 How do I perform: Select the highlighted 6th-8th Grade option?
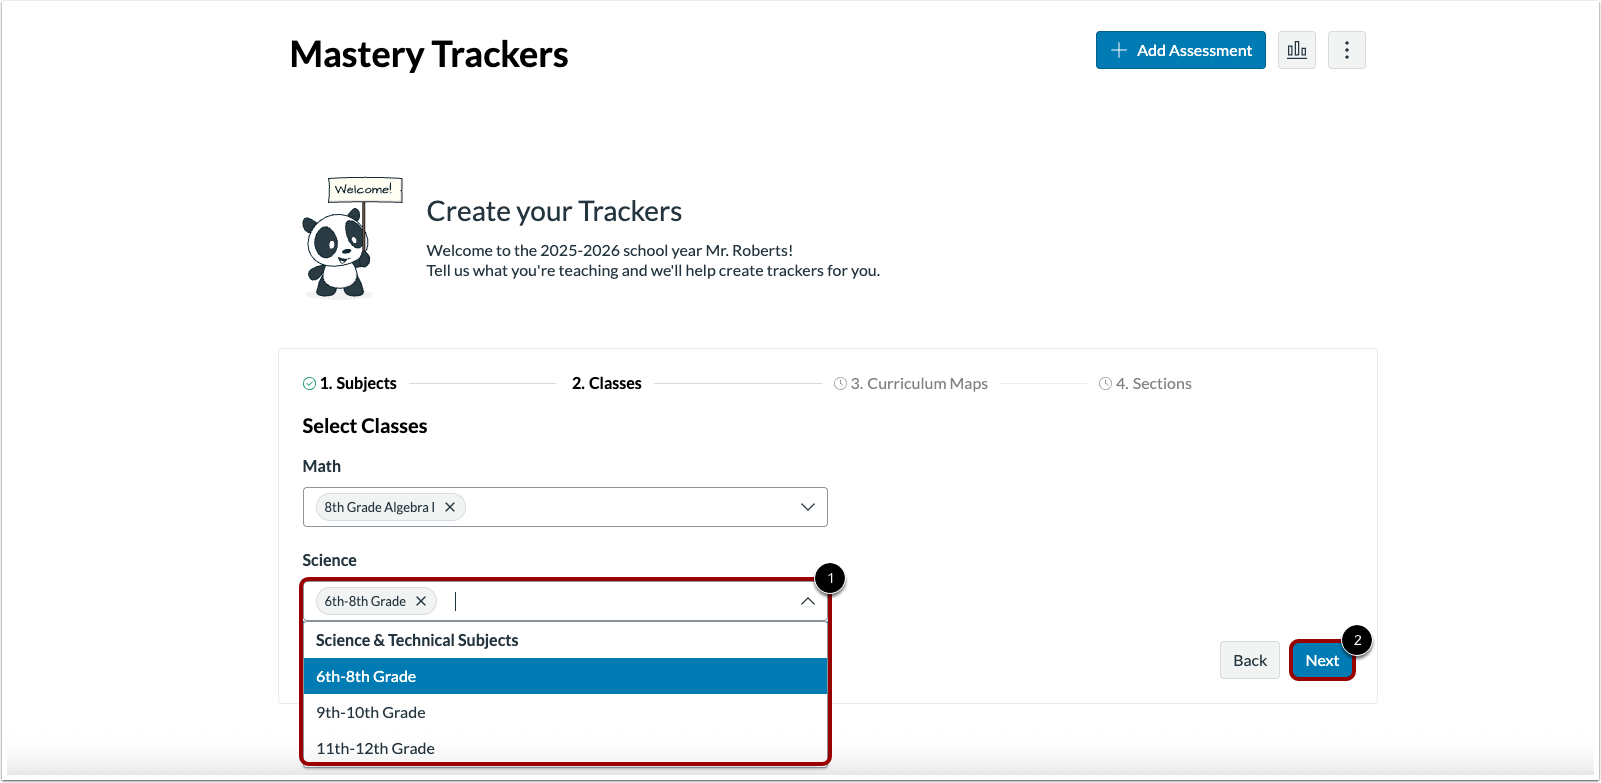click(565, 676)
